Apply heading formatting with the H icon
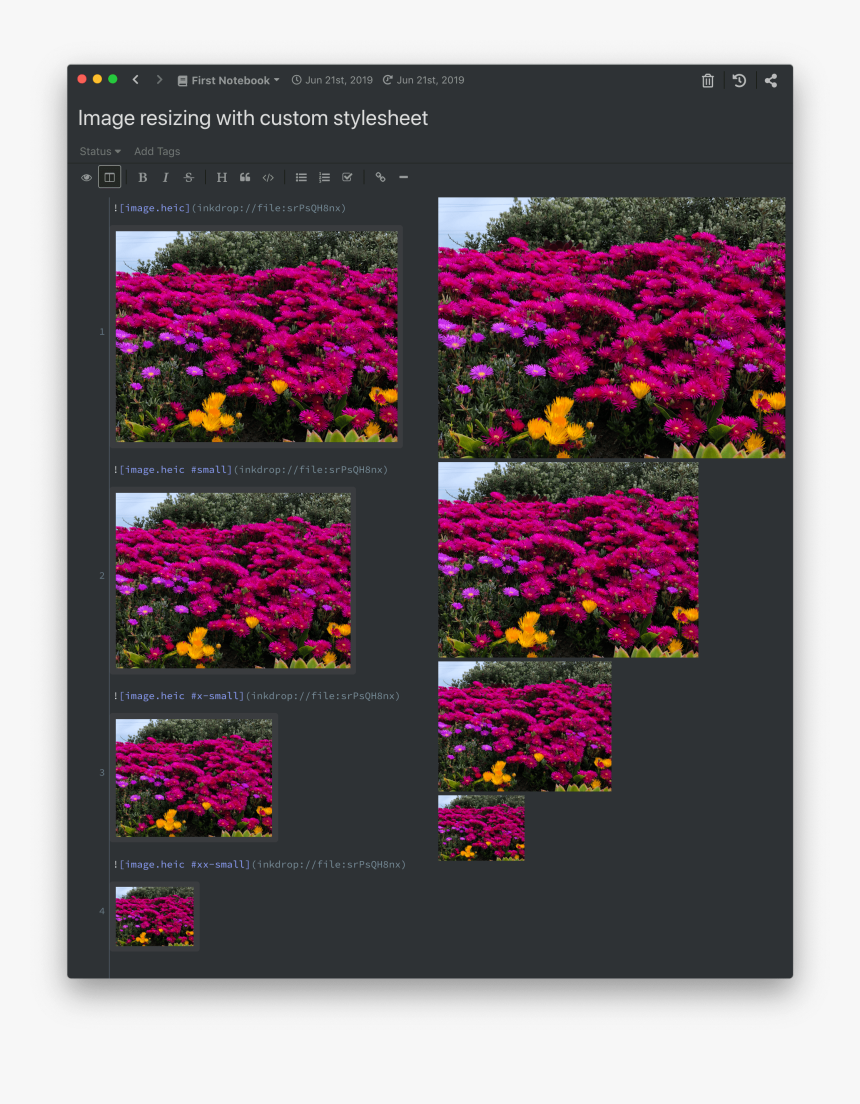Screen dimensions: 860x1104 [x=221, y=177]
